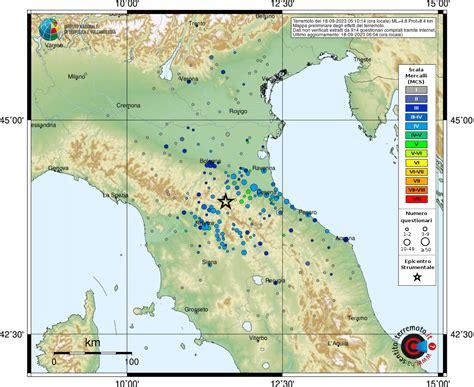
Task: Click the Epicentro Strumentale legend label
Action: (x=417, y=264)
